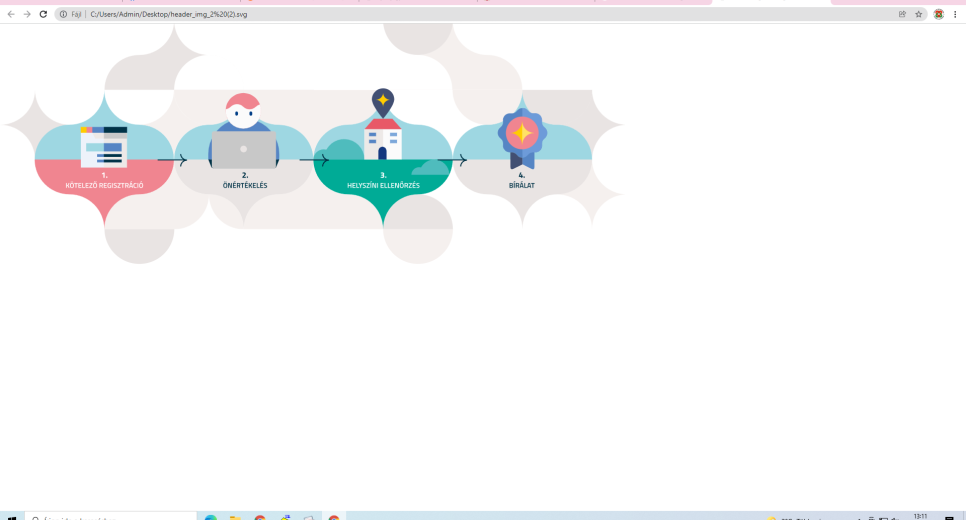The height and width of the screenshot is (520, 966).
Task: Open the profile avatar in Chrome toolbar
Action: pyautogui.click(x=938, y=14)
